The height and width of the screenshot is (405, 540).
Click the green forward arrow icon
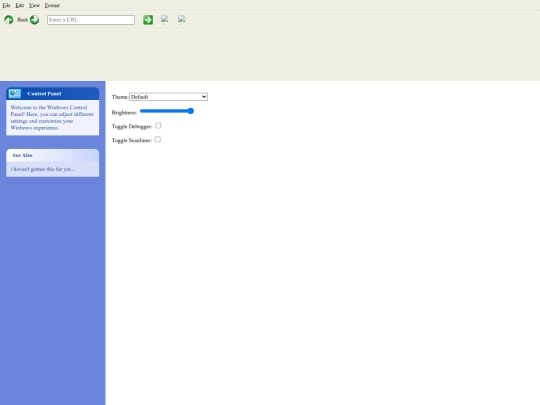pyautogui.click(x=34, y=20)
